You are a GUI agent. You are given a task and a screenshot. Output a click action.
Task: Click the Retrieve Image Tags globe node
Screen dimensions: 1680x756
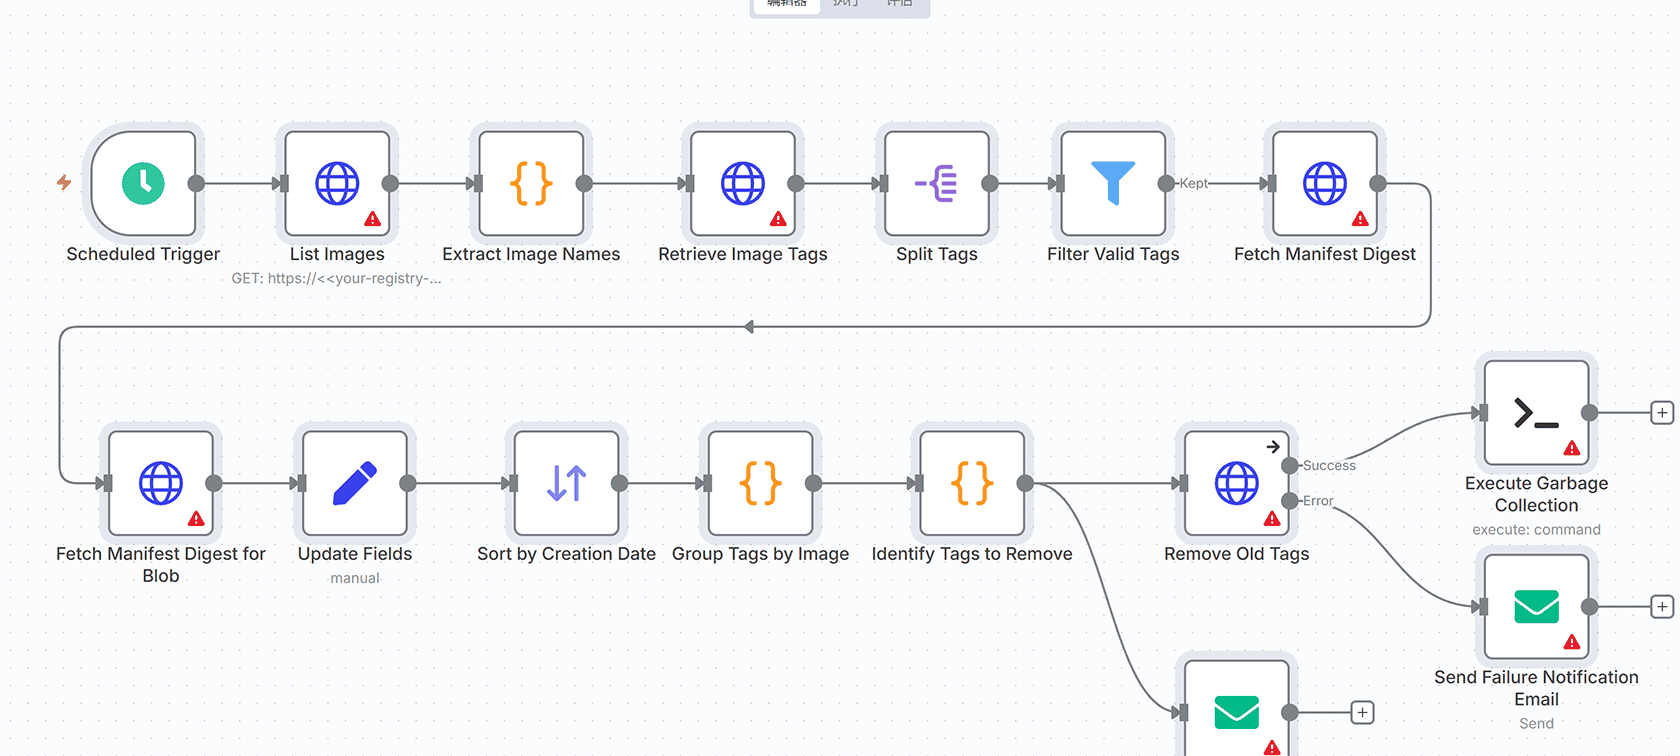coord(742,183)
